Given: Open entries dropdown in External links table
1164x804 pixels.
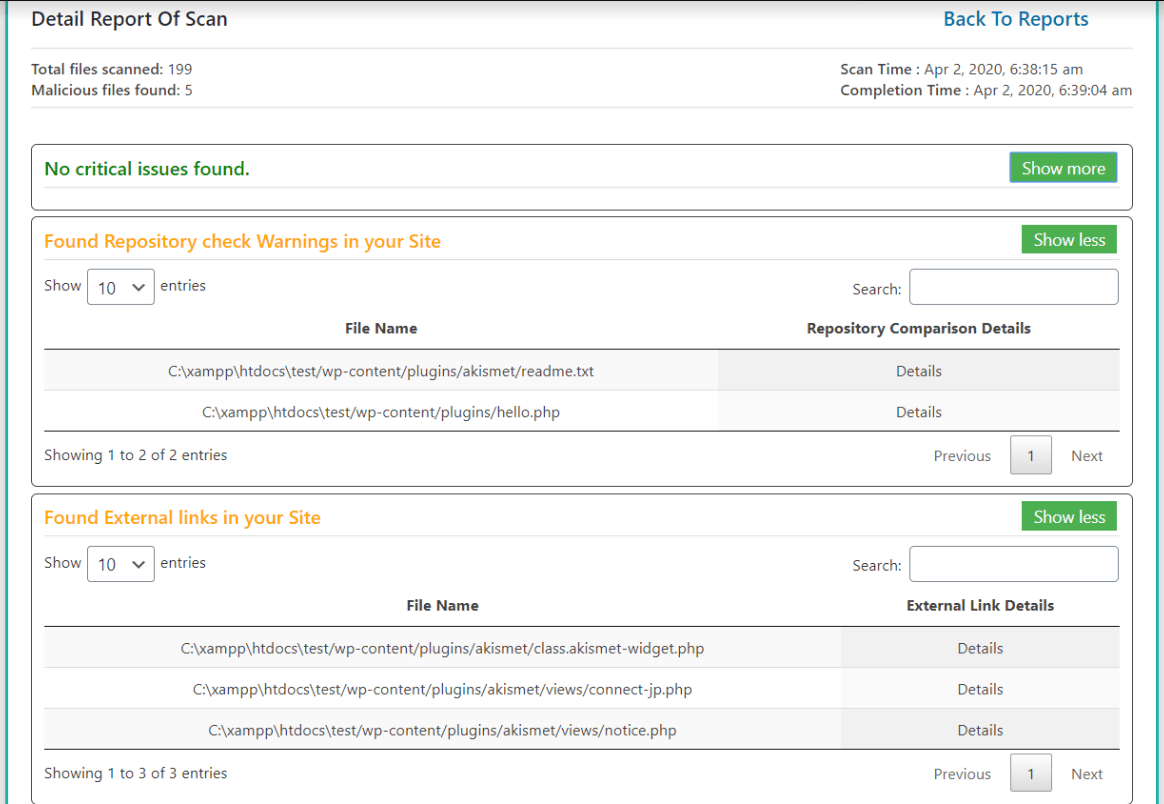Looking at the screenshot, I should 121,564.
